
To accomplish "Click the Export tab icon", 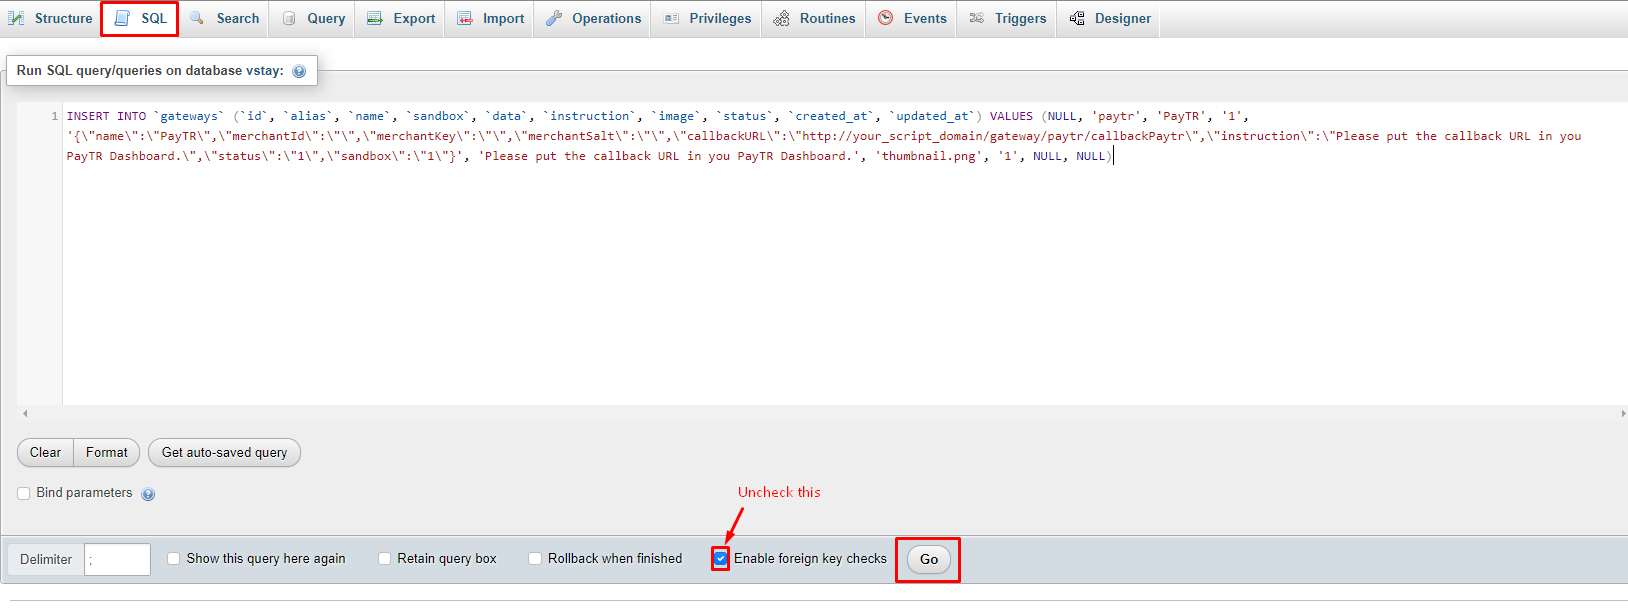I will tap(375, 19).
